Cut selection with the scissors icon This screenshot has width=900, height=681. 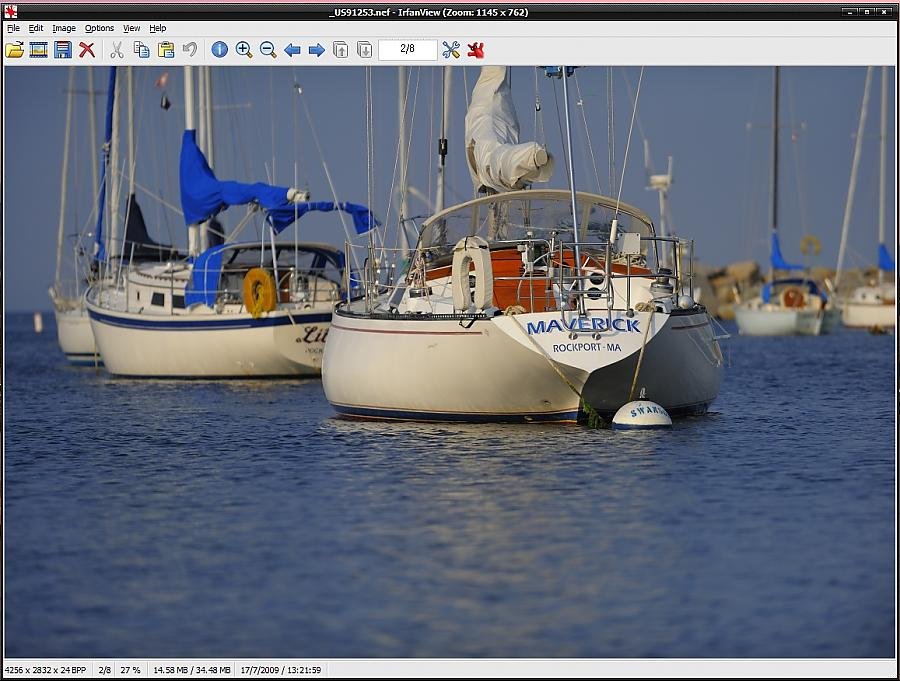pos(117,50)
